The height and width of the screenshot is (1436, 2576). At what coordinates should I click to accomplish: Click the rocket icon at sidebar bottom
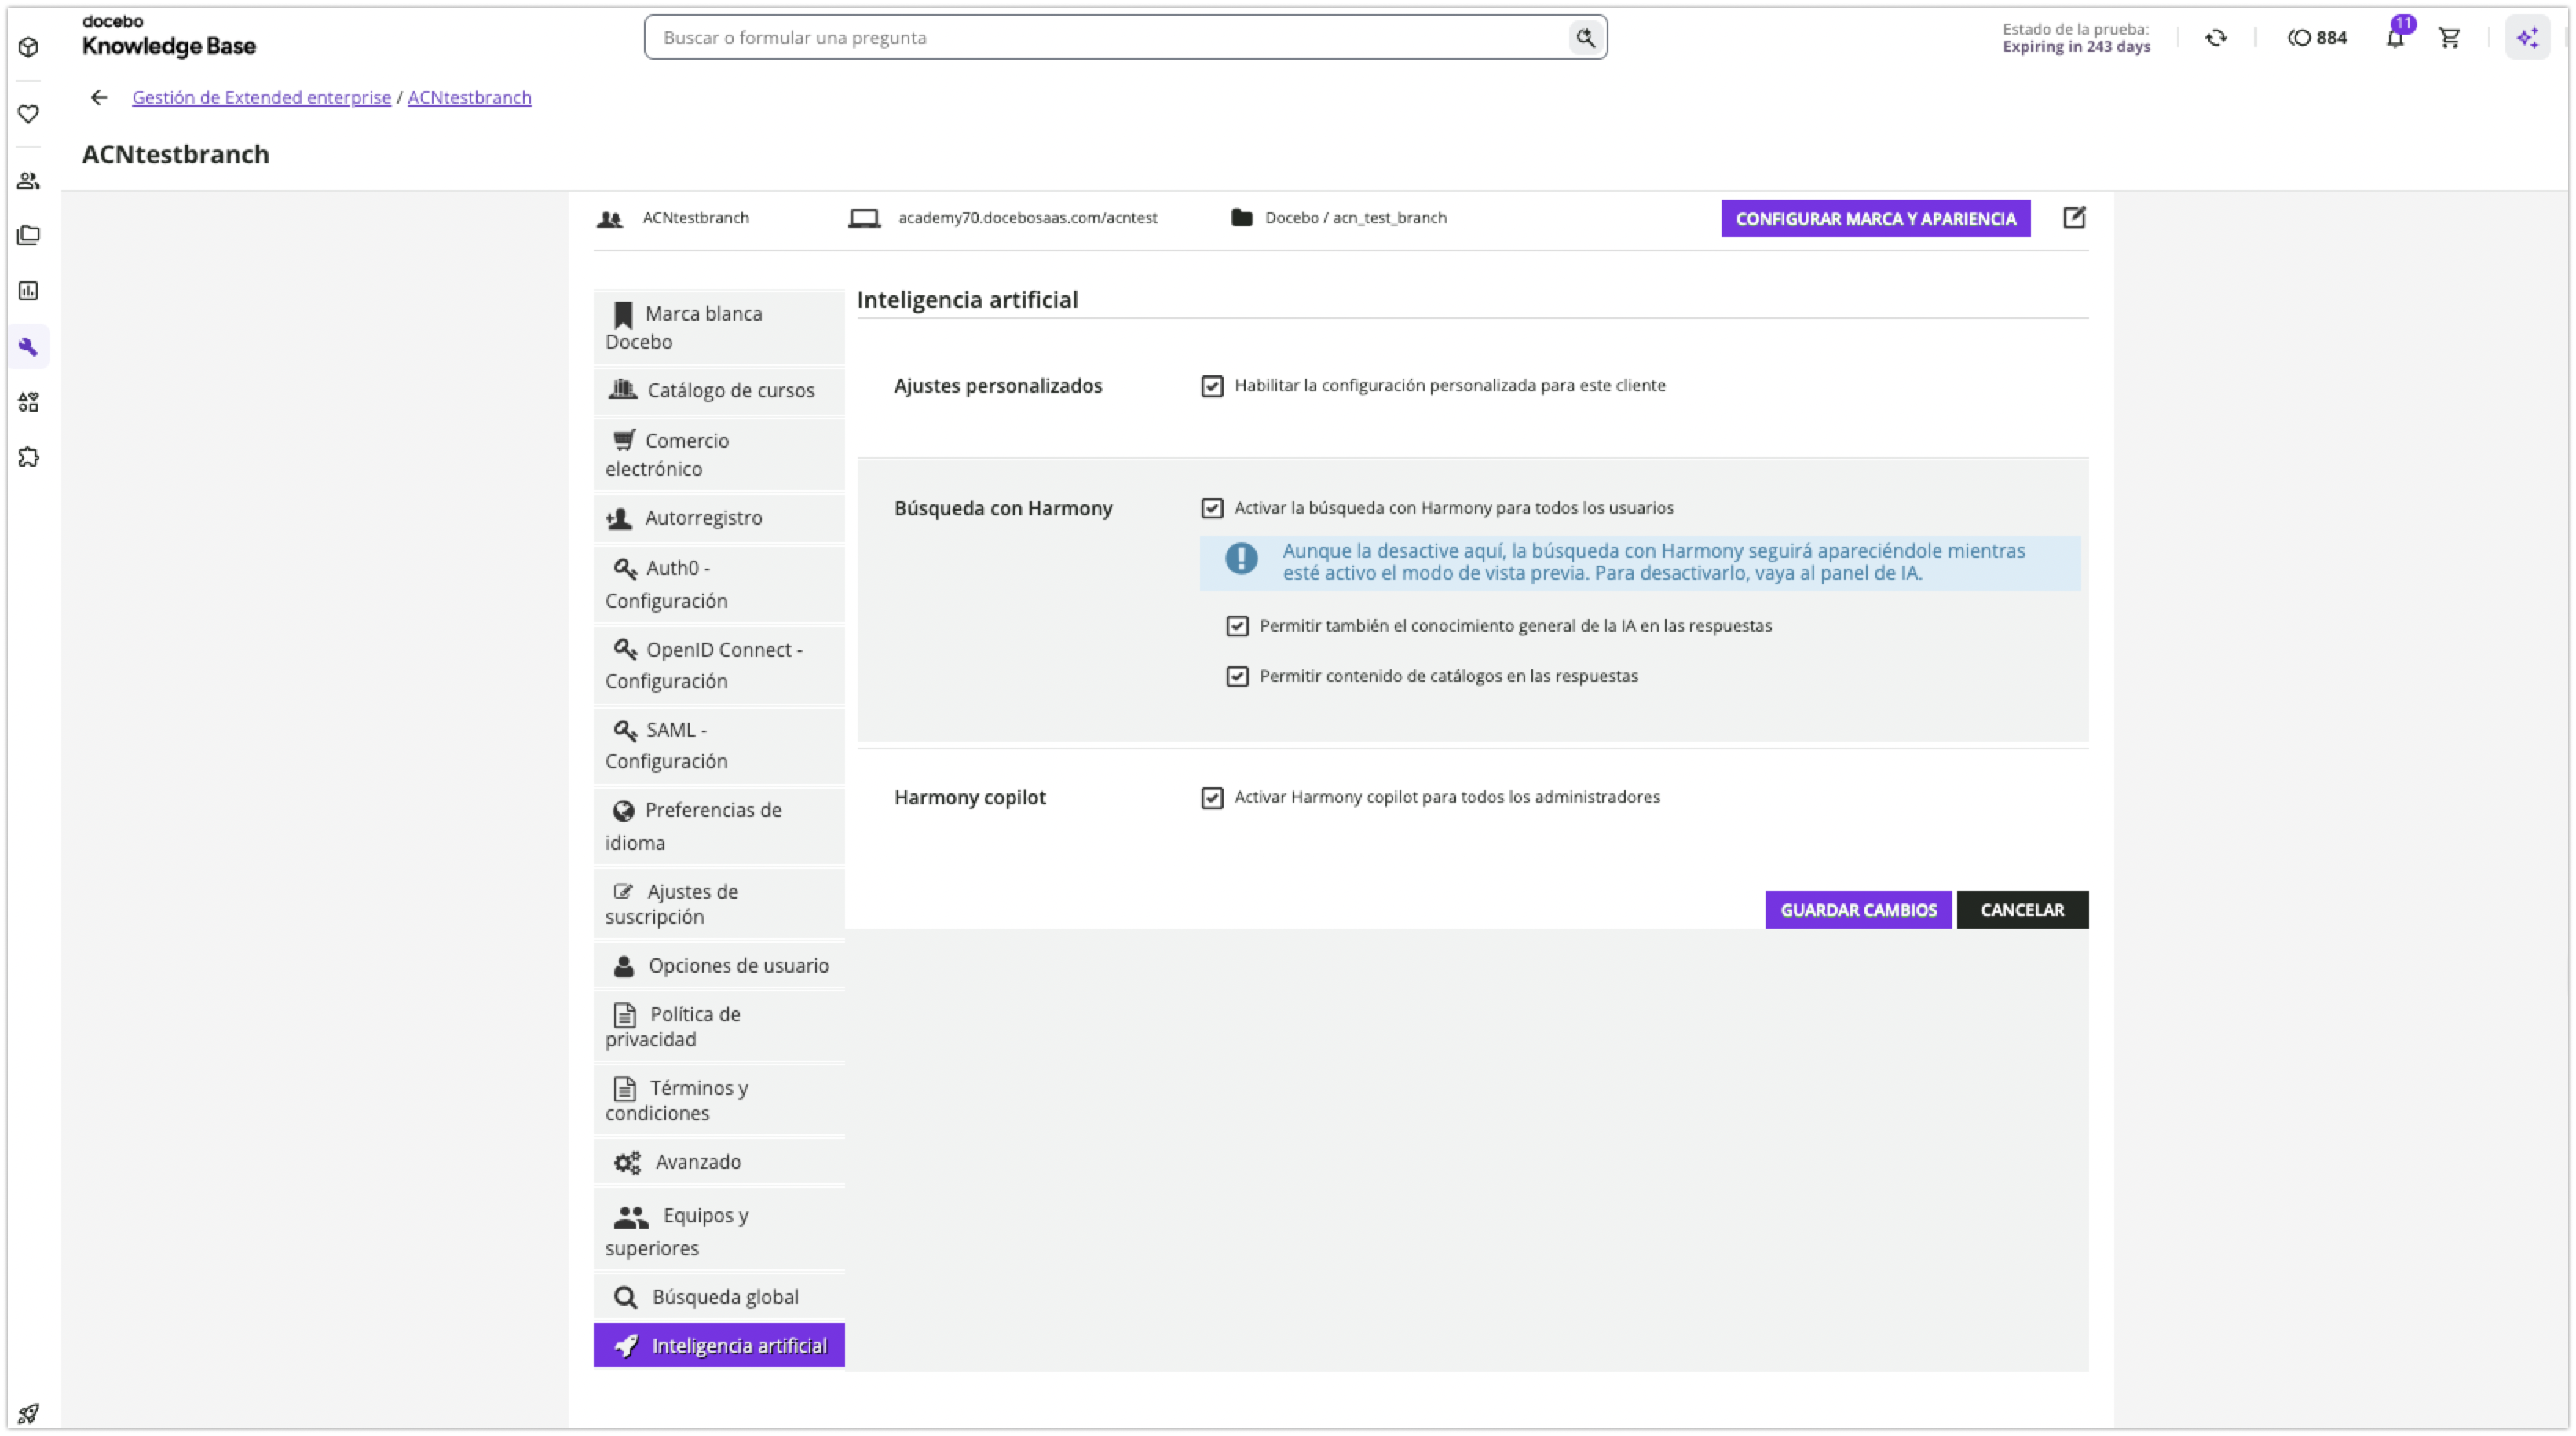(28, 1413)
